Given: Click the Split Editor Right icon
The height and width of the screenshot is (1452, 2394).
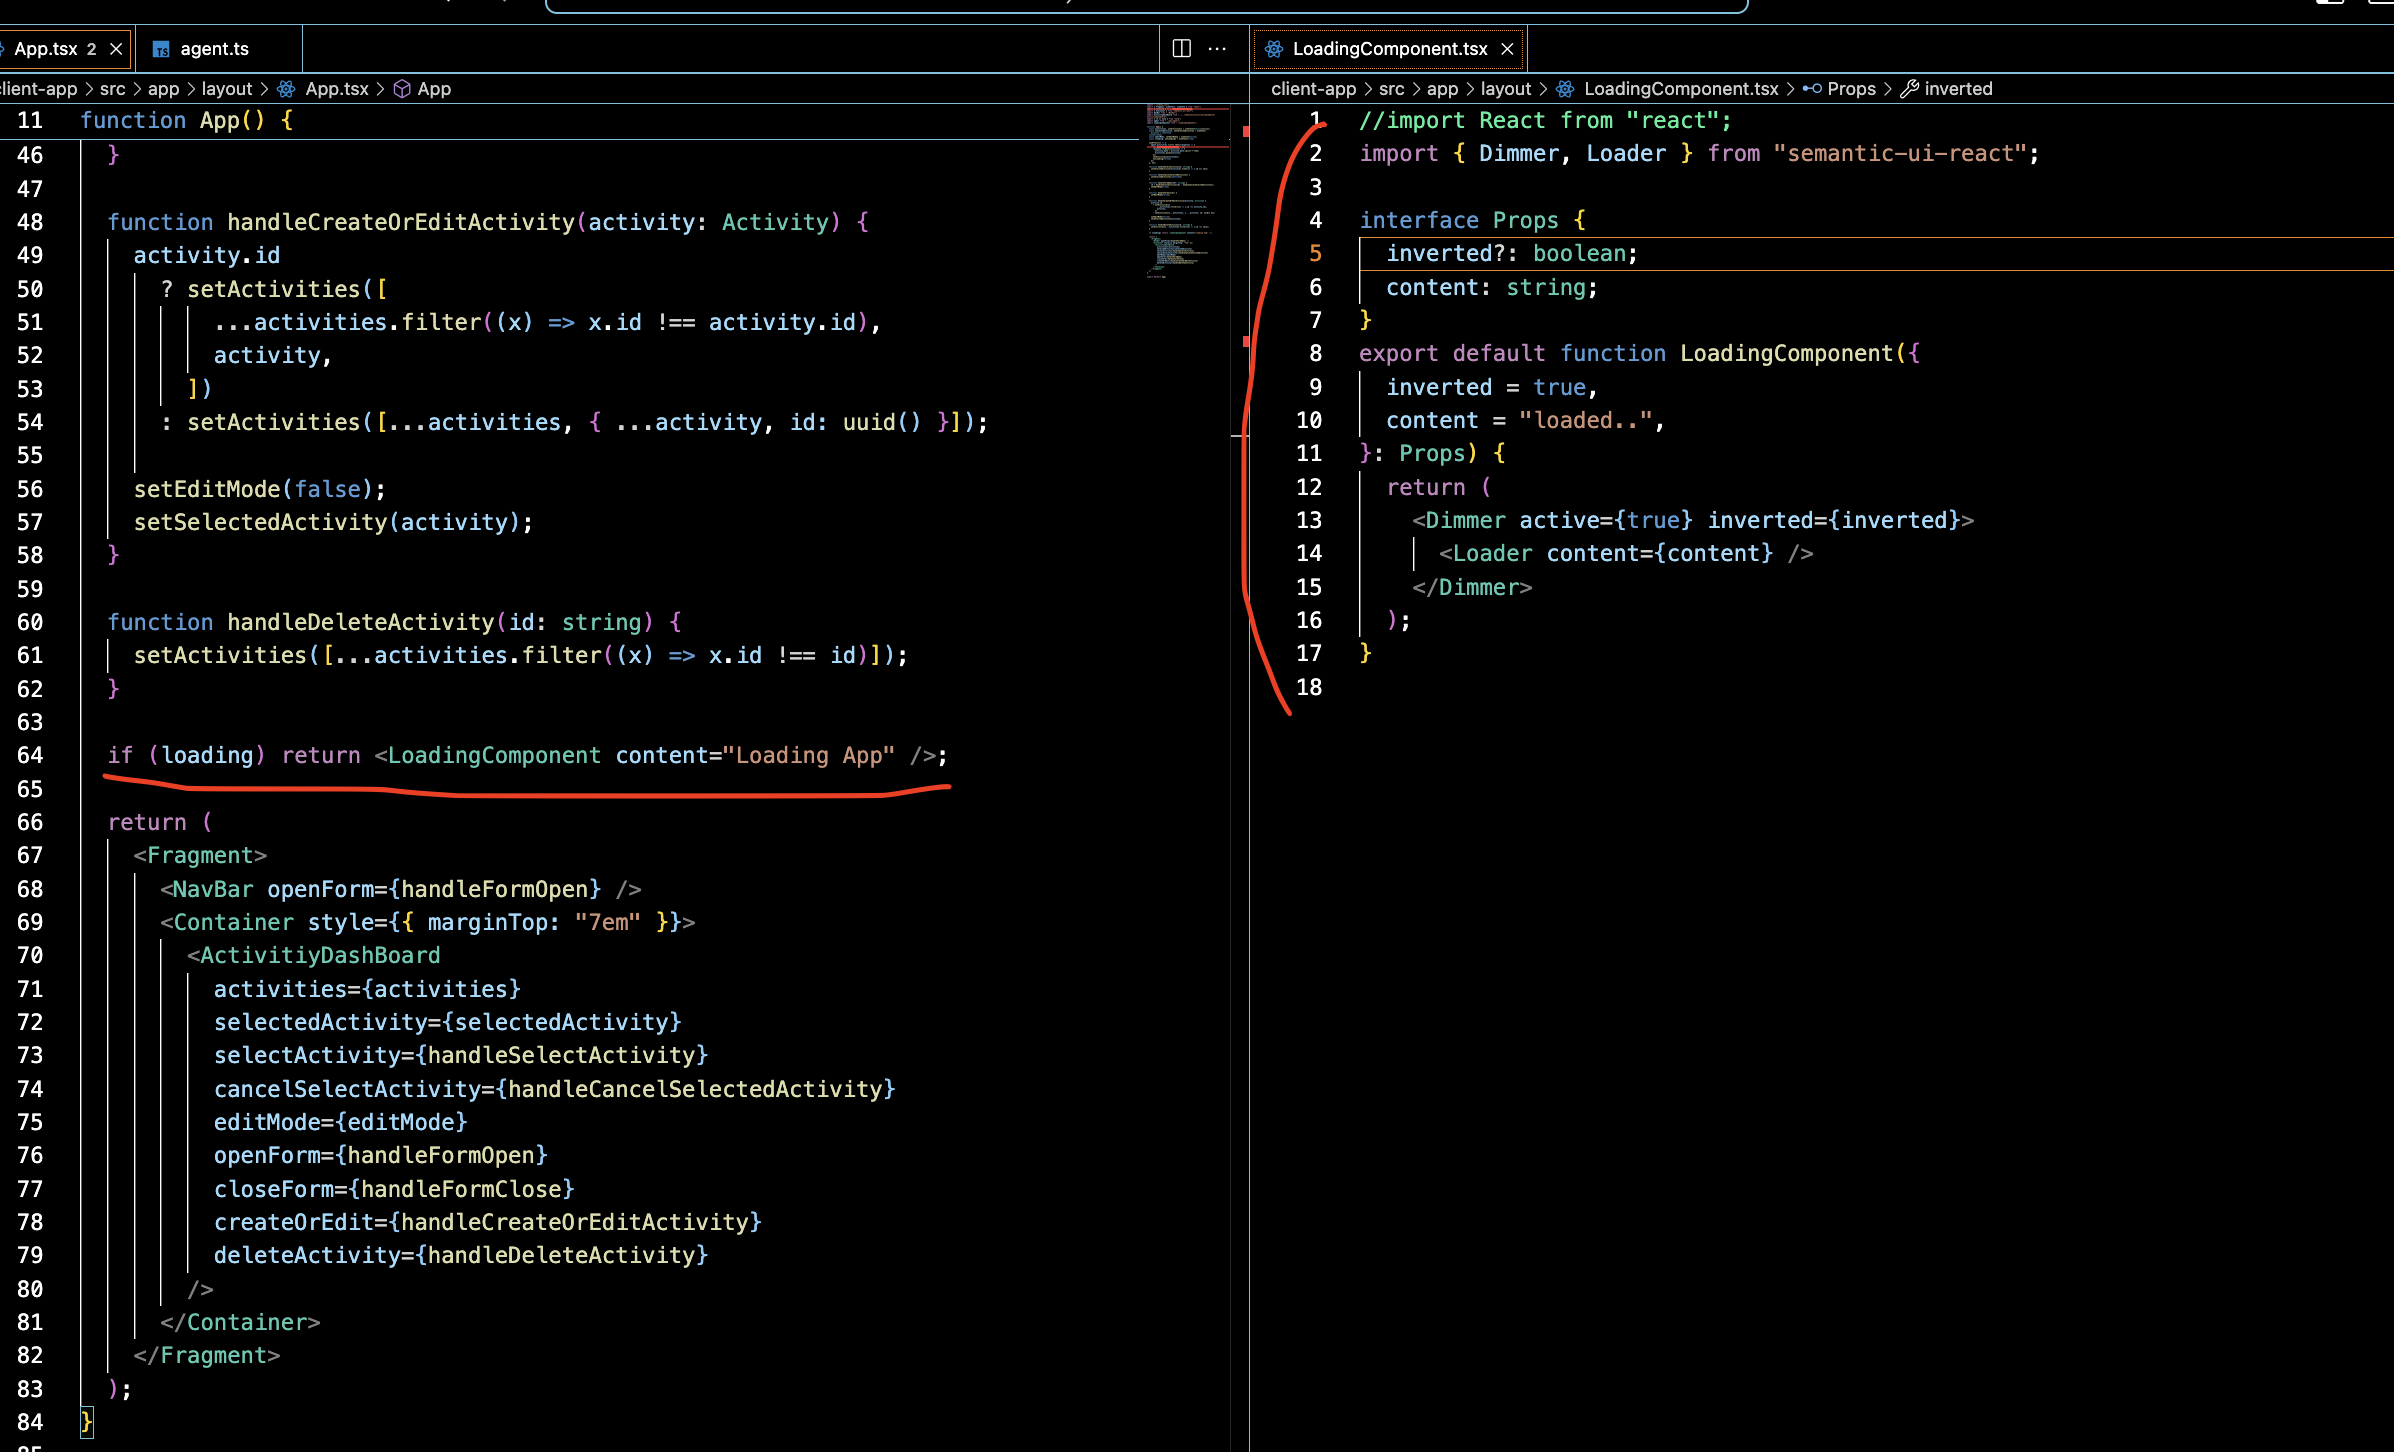Looking at the screenshot, I should click(1181, 48).
